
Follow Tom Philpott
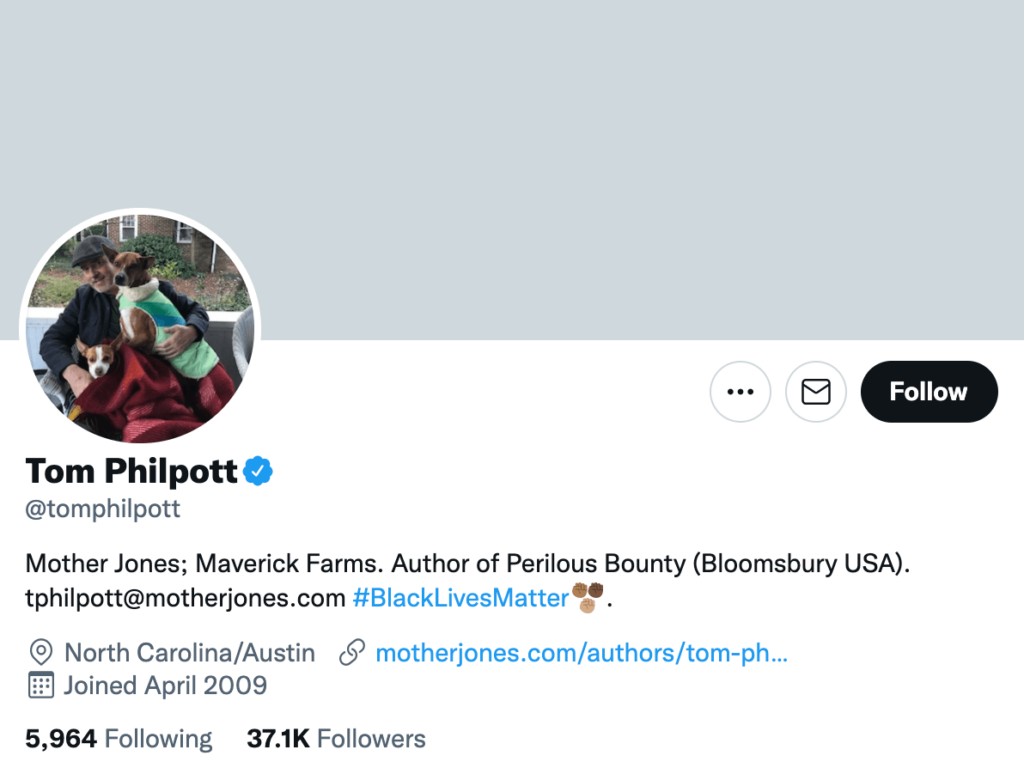tap(929, 392)
